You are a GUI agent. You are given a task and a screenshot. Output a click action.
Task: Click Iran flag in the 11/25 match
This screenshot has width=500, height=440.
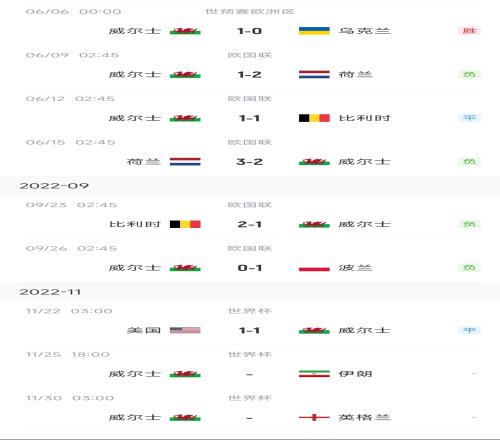pos(314,374)
